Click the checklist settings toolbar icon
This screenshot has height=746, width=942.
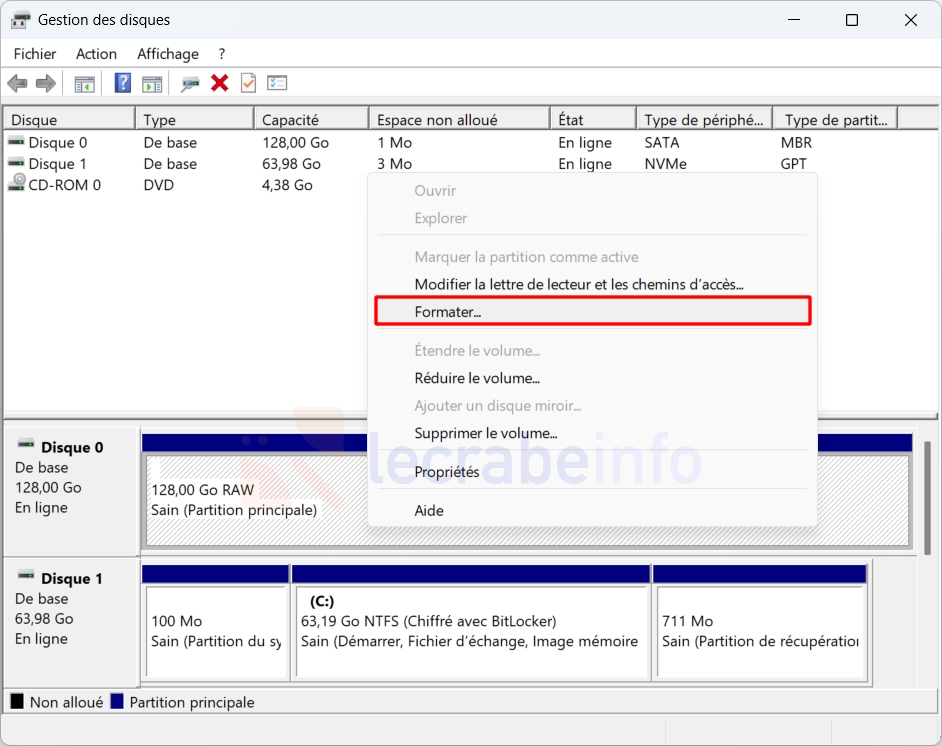277,83
